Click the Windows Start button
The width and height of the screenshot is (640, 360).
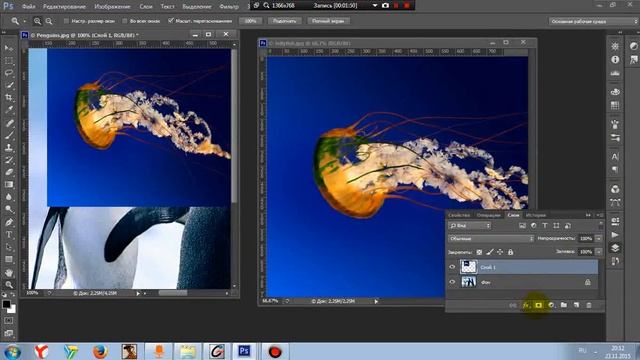[13, 351]
